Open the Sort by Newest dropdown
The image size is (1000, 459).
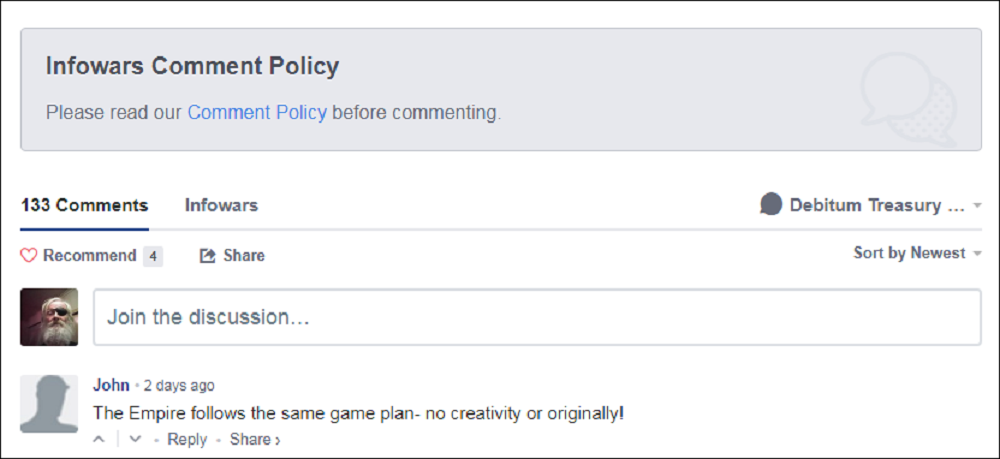click(x=916, y=253)
